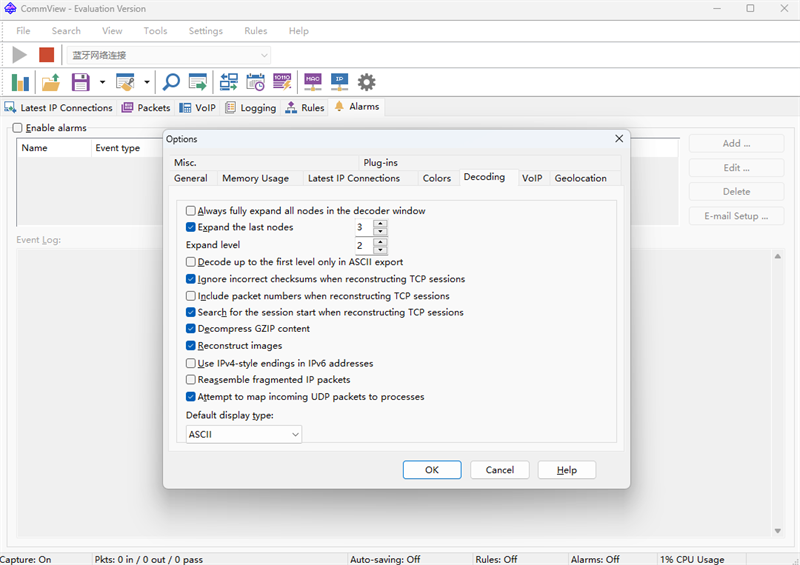This screenshot has width=800, height=565.
Task: Uncheck Expand the last nodes
Action: tap(191, 227)
